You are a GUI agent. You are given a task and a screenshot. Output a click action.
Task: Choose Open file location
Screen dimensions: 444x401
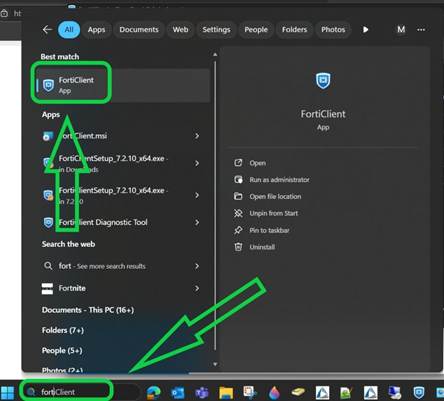tap(275, 197)
